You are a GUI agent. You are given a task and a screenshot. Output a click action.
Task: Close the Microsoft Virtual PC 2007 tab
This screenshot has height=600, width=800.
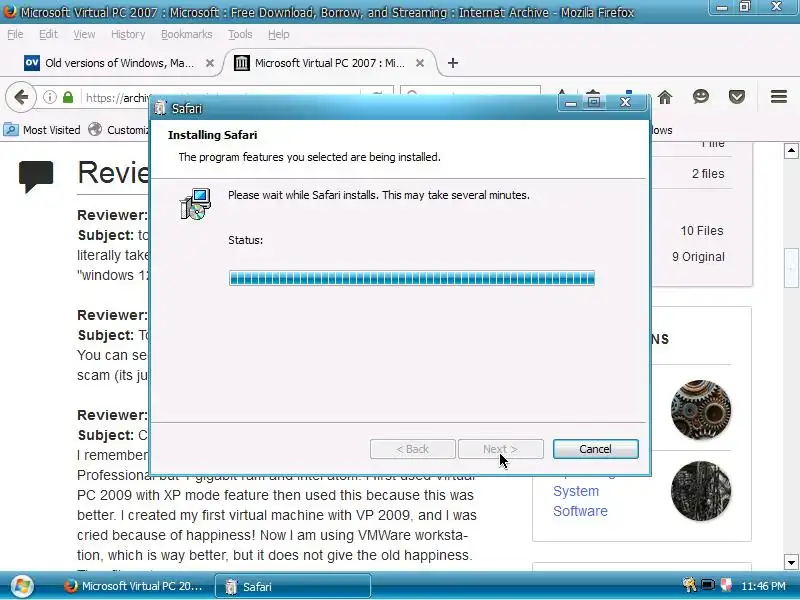click(420, 63)
